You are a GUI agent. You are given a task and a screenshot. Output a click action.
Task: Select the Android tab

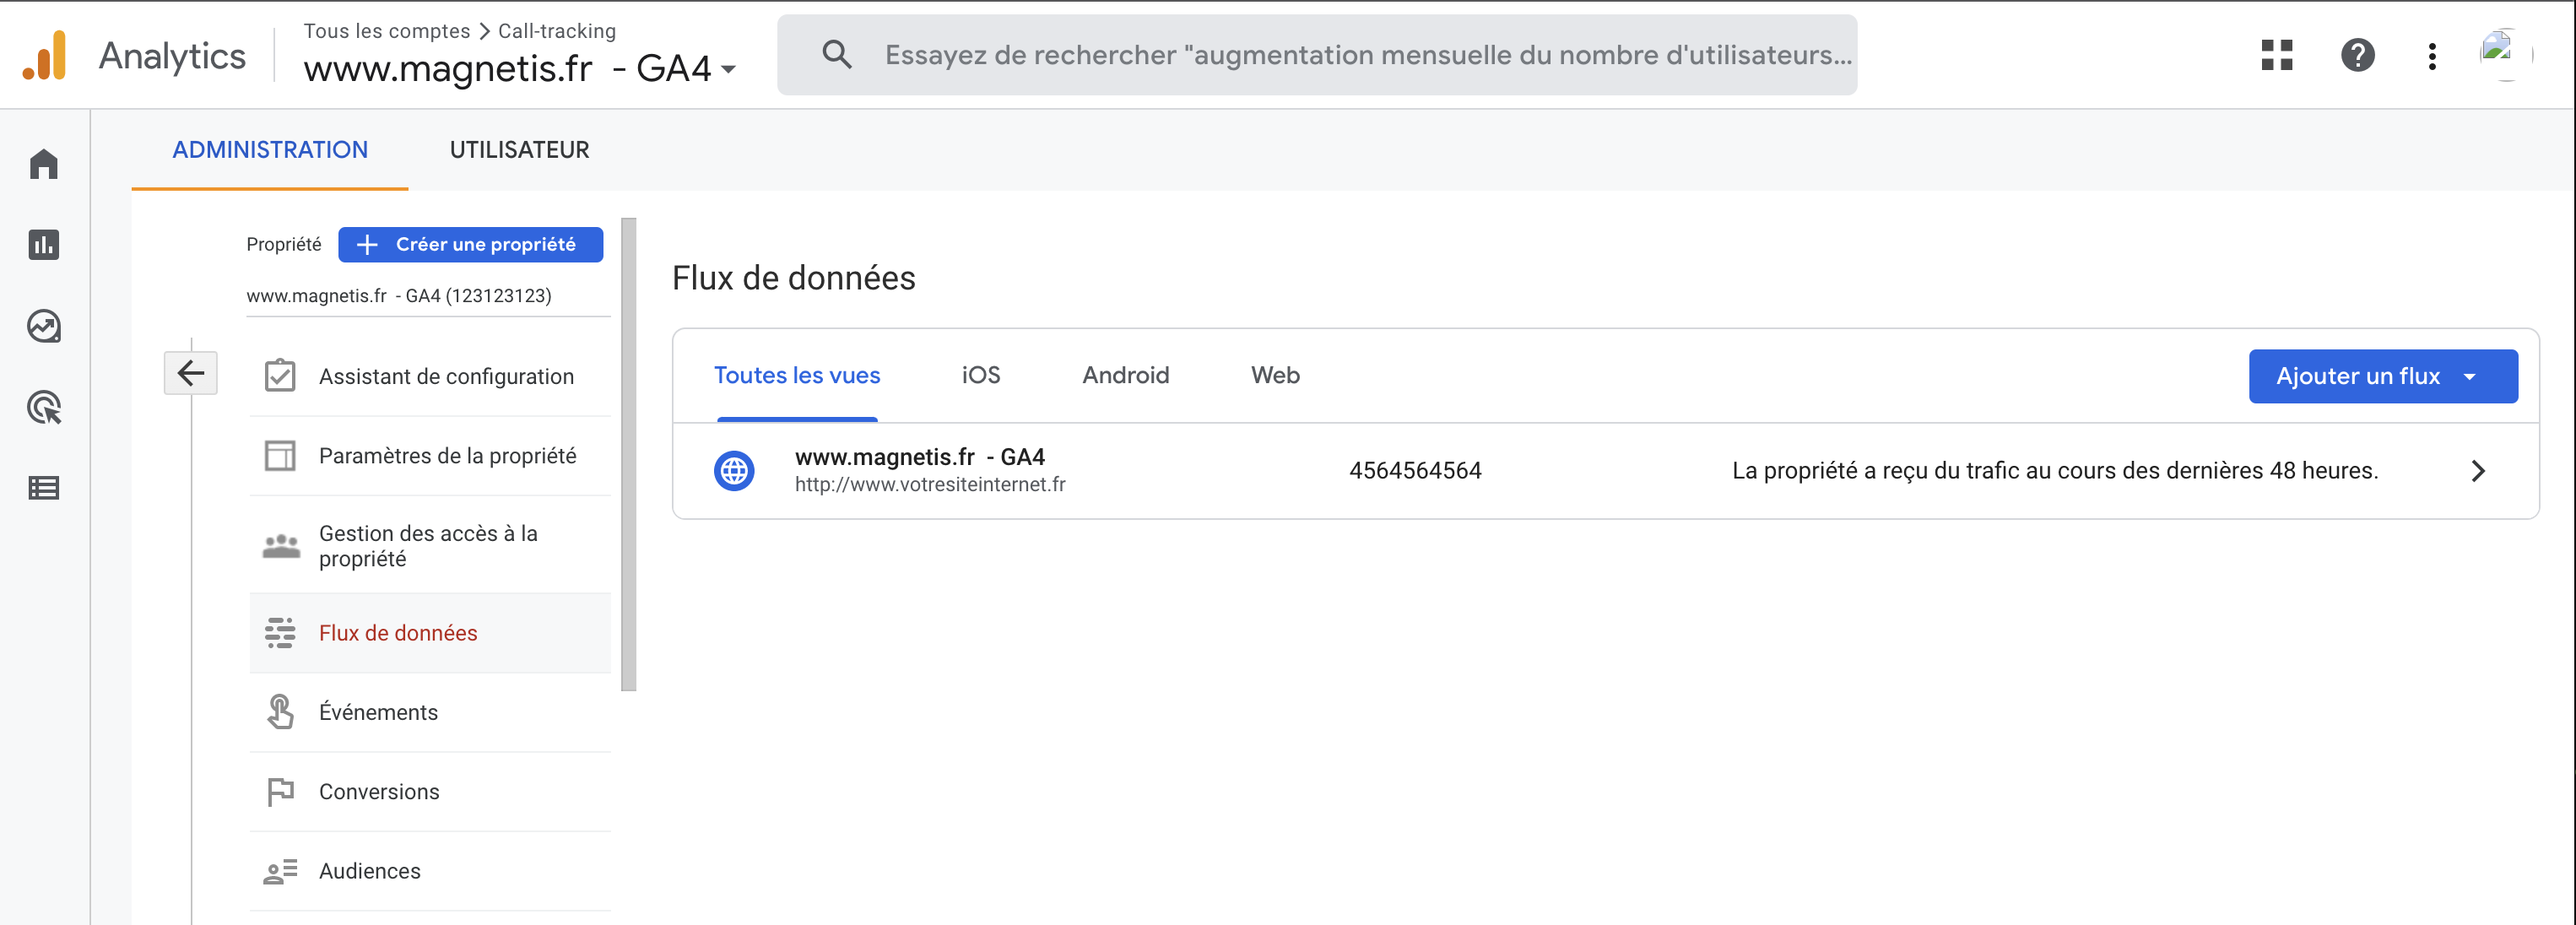click(1125, 375)
